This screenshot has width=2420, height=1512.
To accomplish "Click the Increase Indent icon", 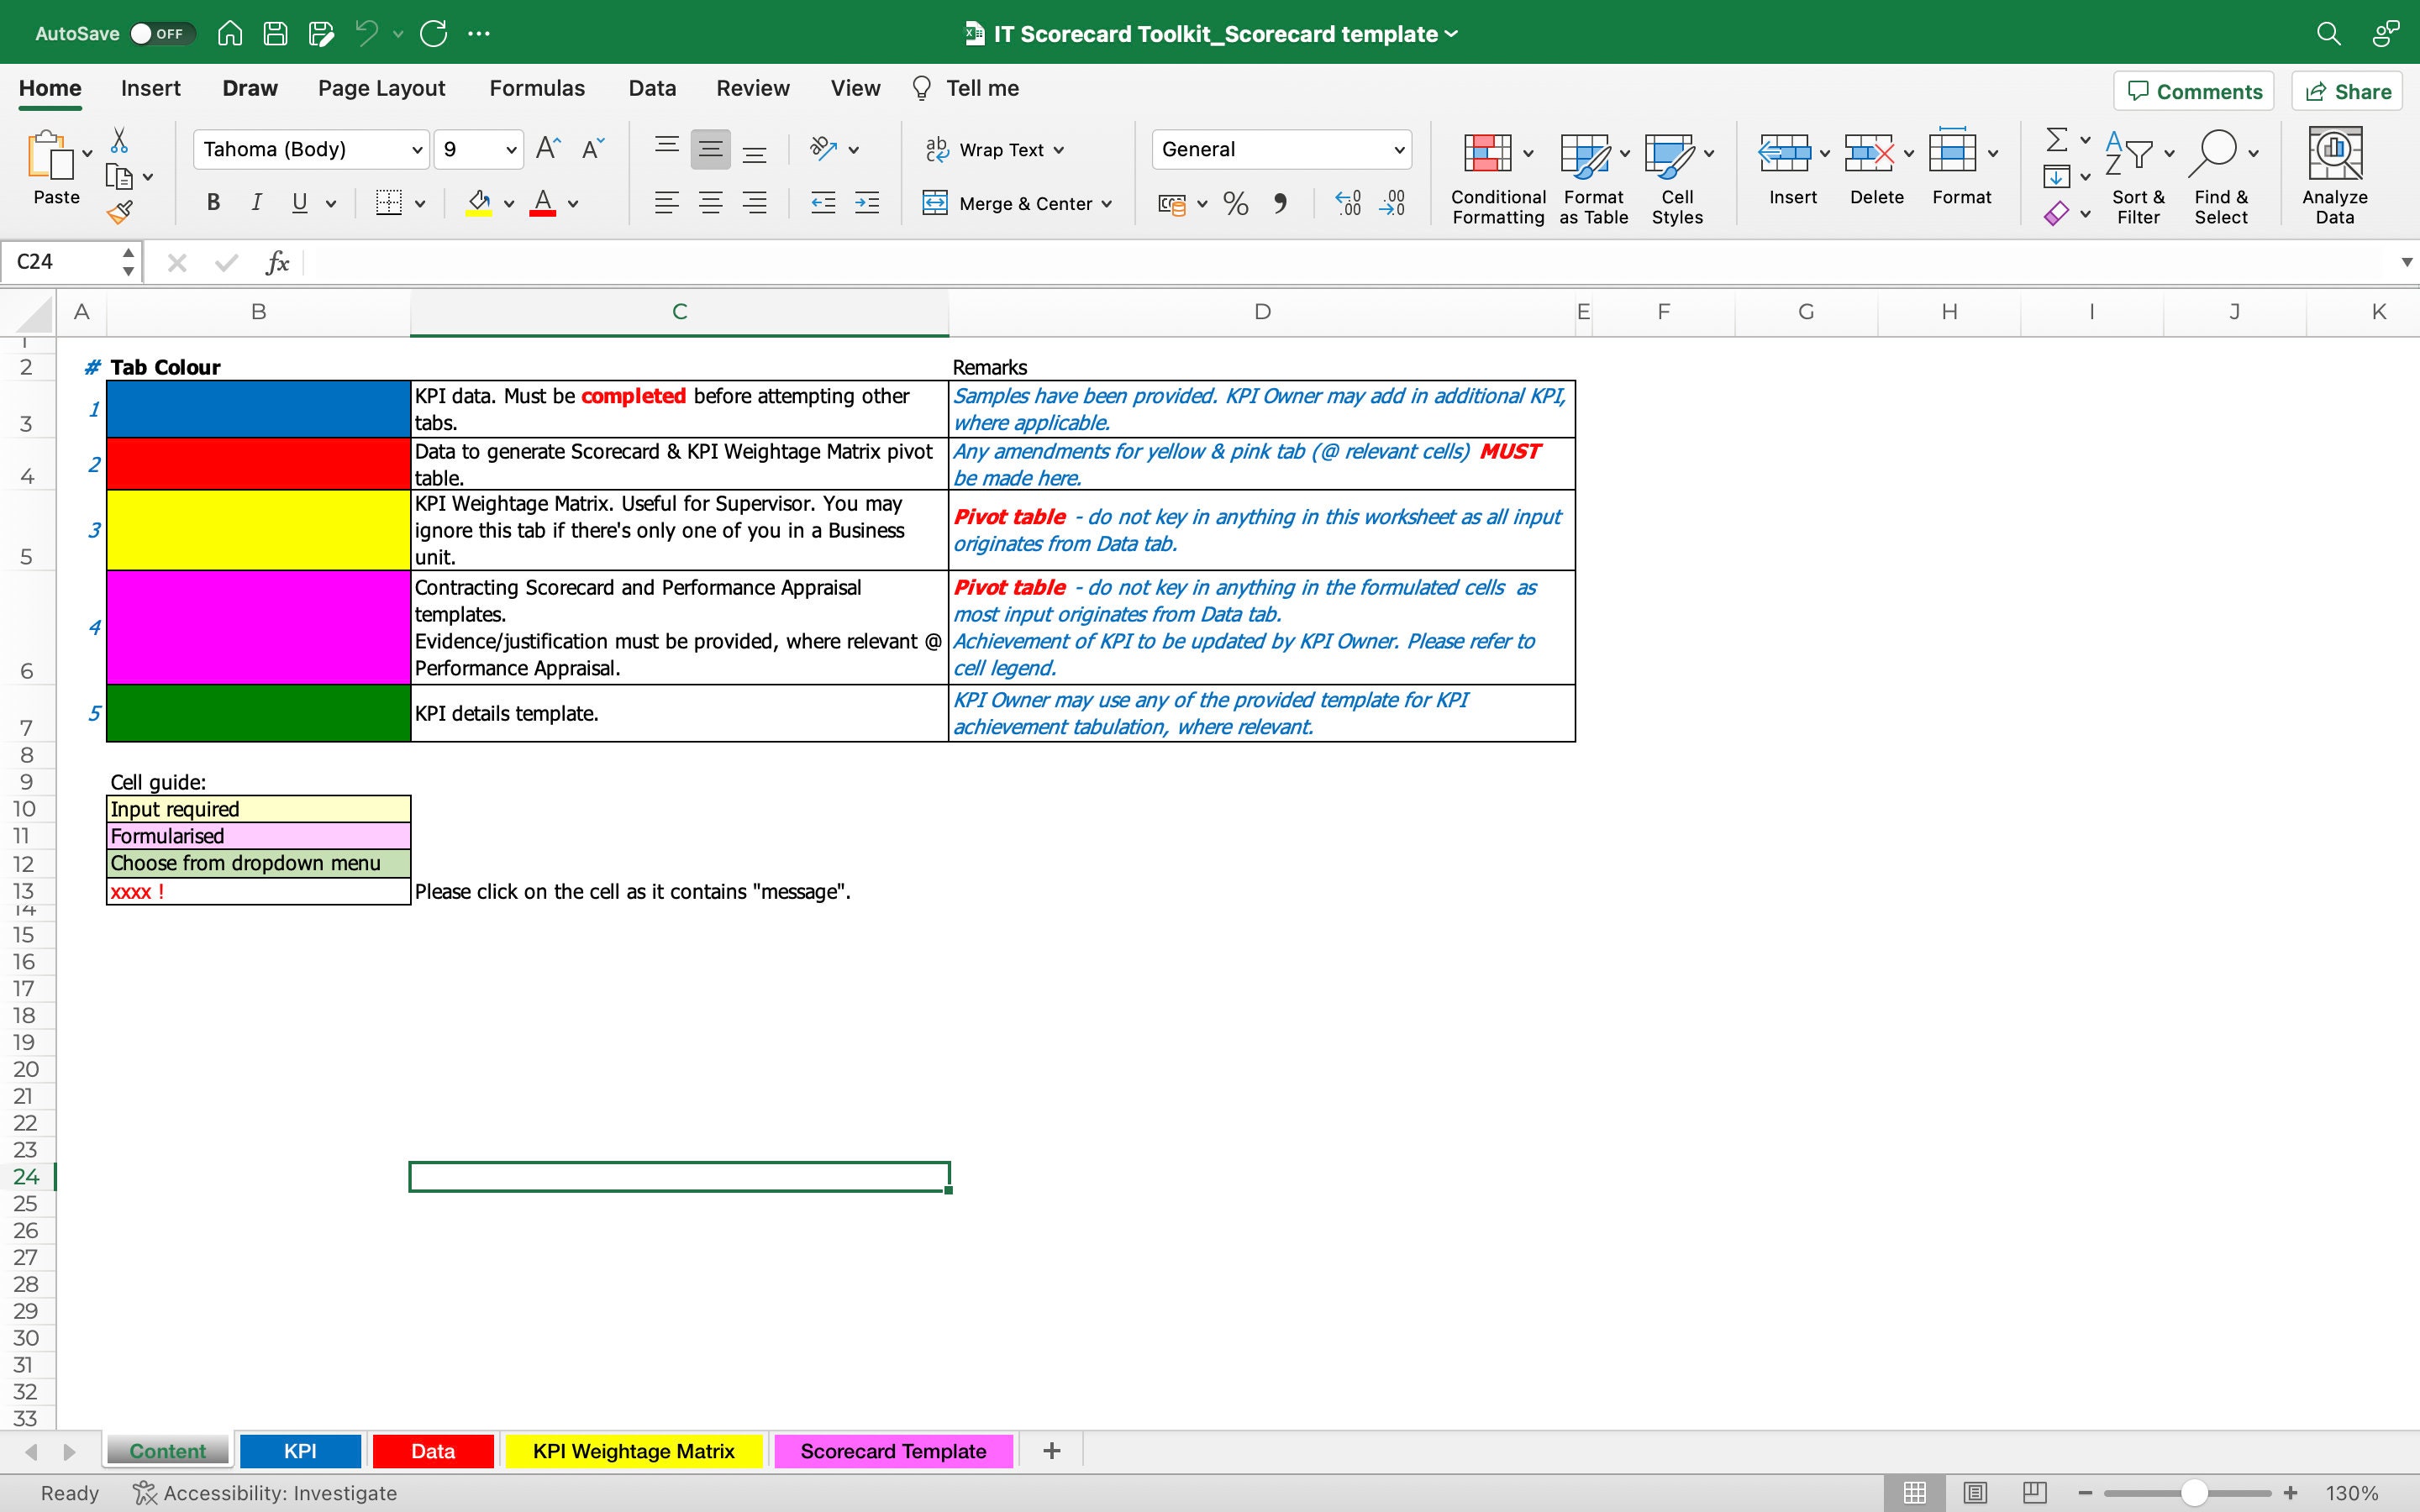I will tap(866, 204).
